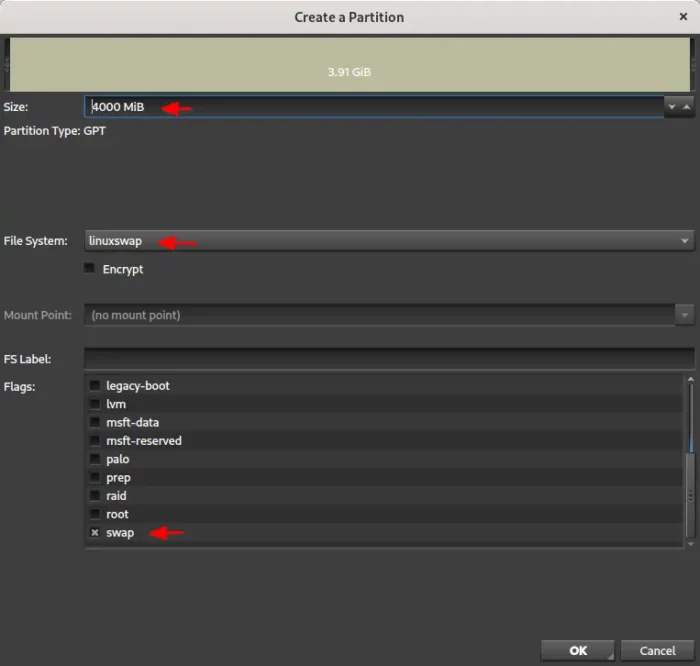Check the msft-data flag
This screenshot has width=700, height=666.
click(95, 422)
